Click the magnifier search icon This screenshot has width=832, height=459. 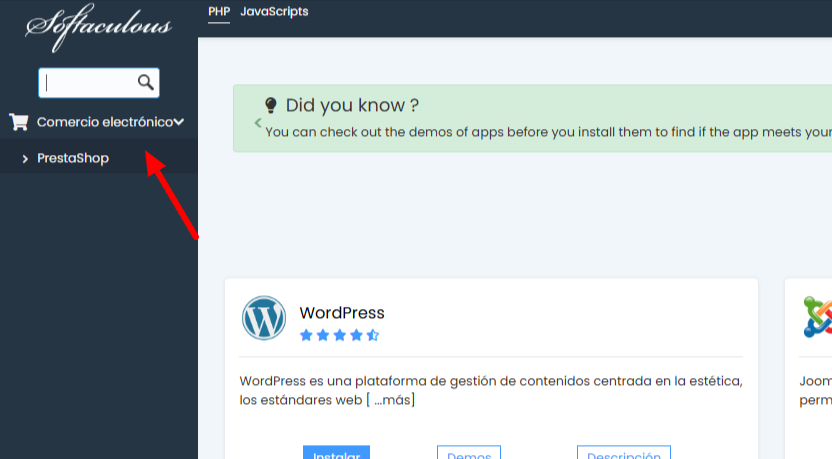tap(145, 82)
